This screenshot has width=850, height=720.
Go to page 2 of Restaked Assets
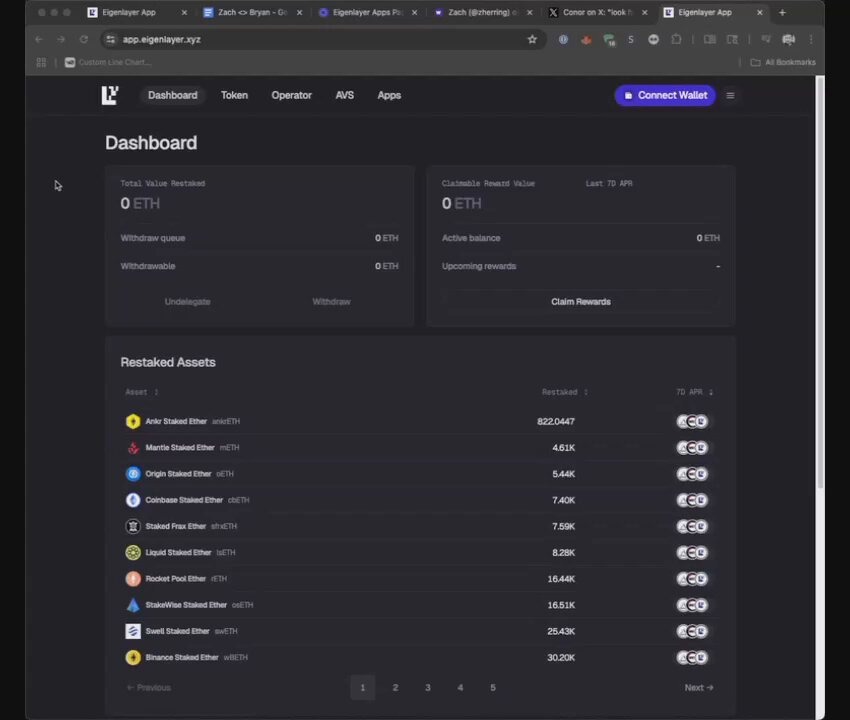(395, 687)
